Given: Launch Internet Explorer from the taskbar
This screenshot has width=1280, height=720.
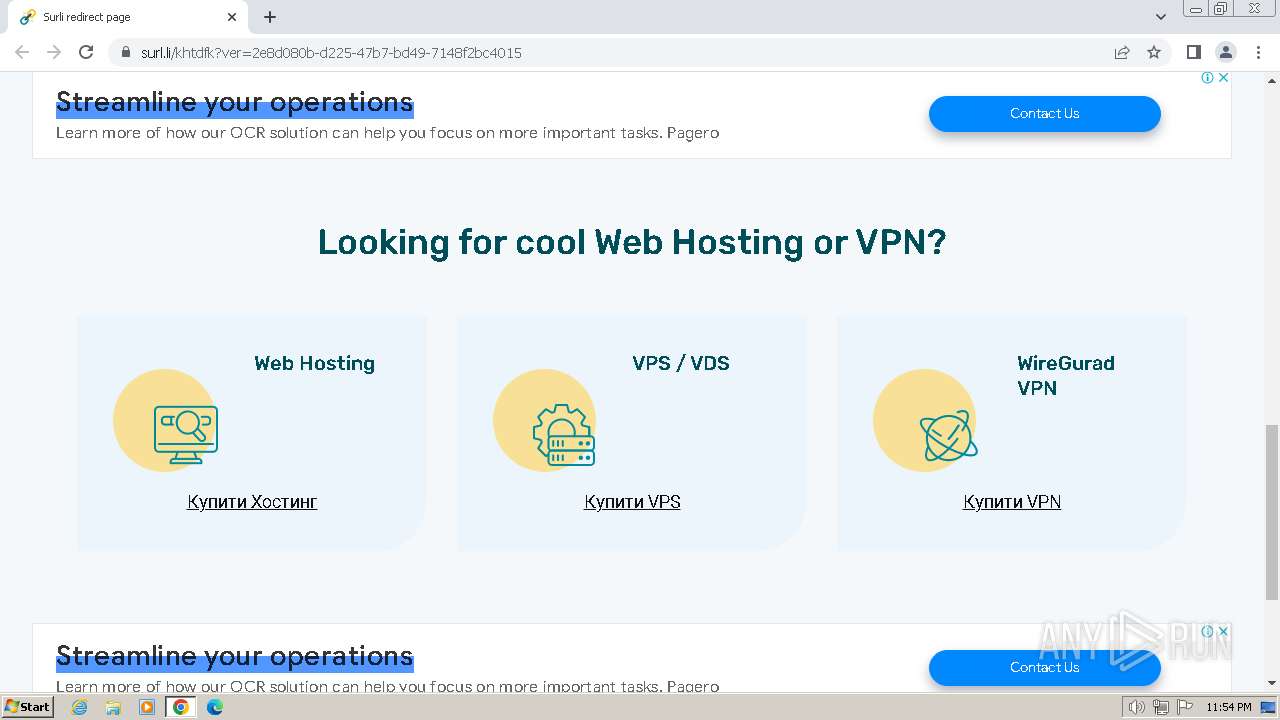Looking at the screenshot, I should point(79,707).
